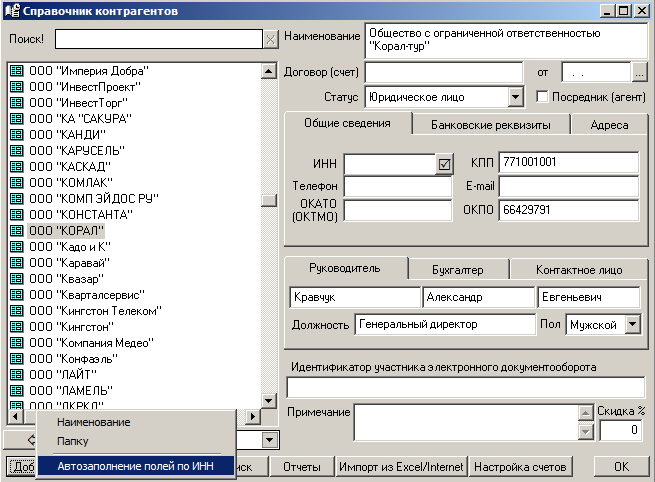Click the clear search X icon
Screen dimensions: 655x482
270,39
